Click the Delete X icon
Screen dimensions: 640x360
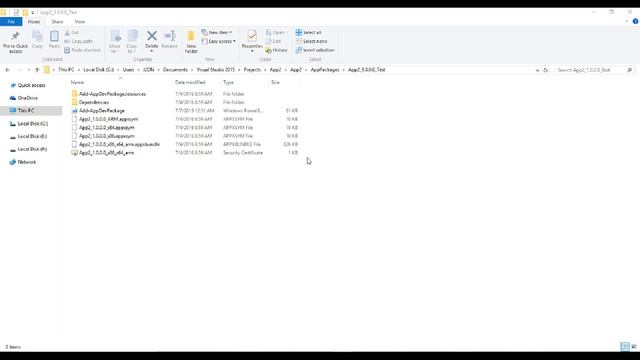tap(151, 36)
